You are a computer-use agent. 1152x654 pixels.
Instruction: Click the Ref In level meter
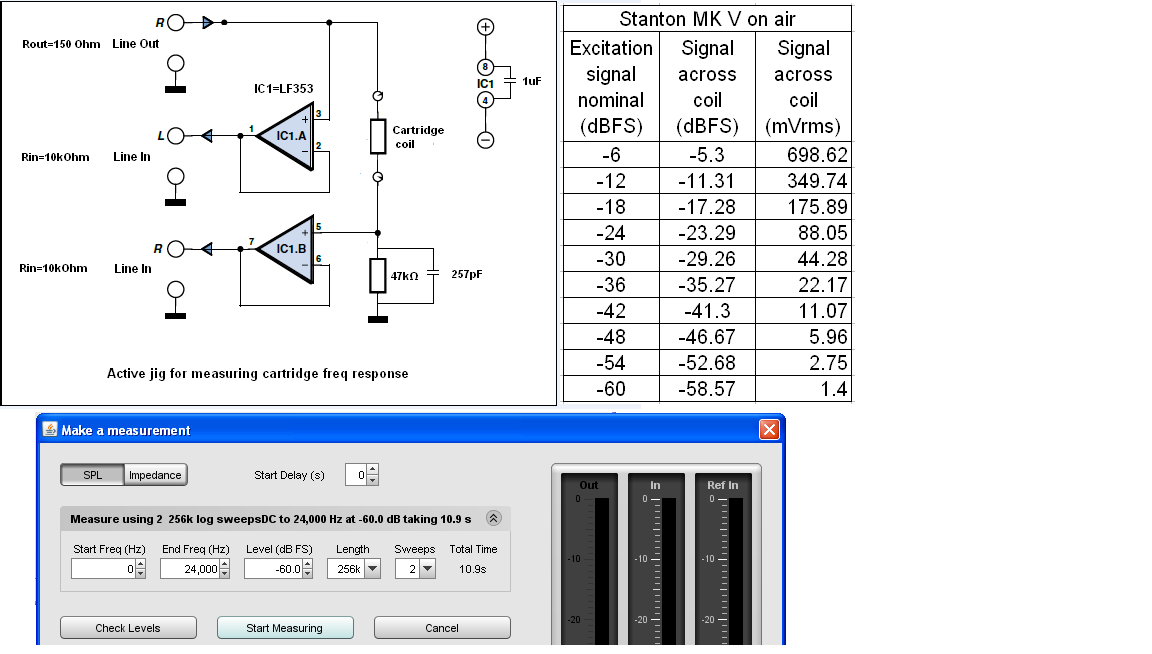point(722,560)
